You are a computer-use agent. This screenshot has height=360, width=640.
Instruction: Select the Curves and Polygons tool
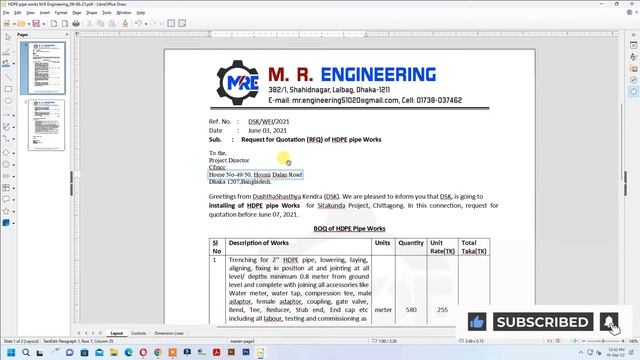[6, 127]
